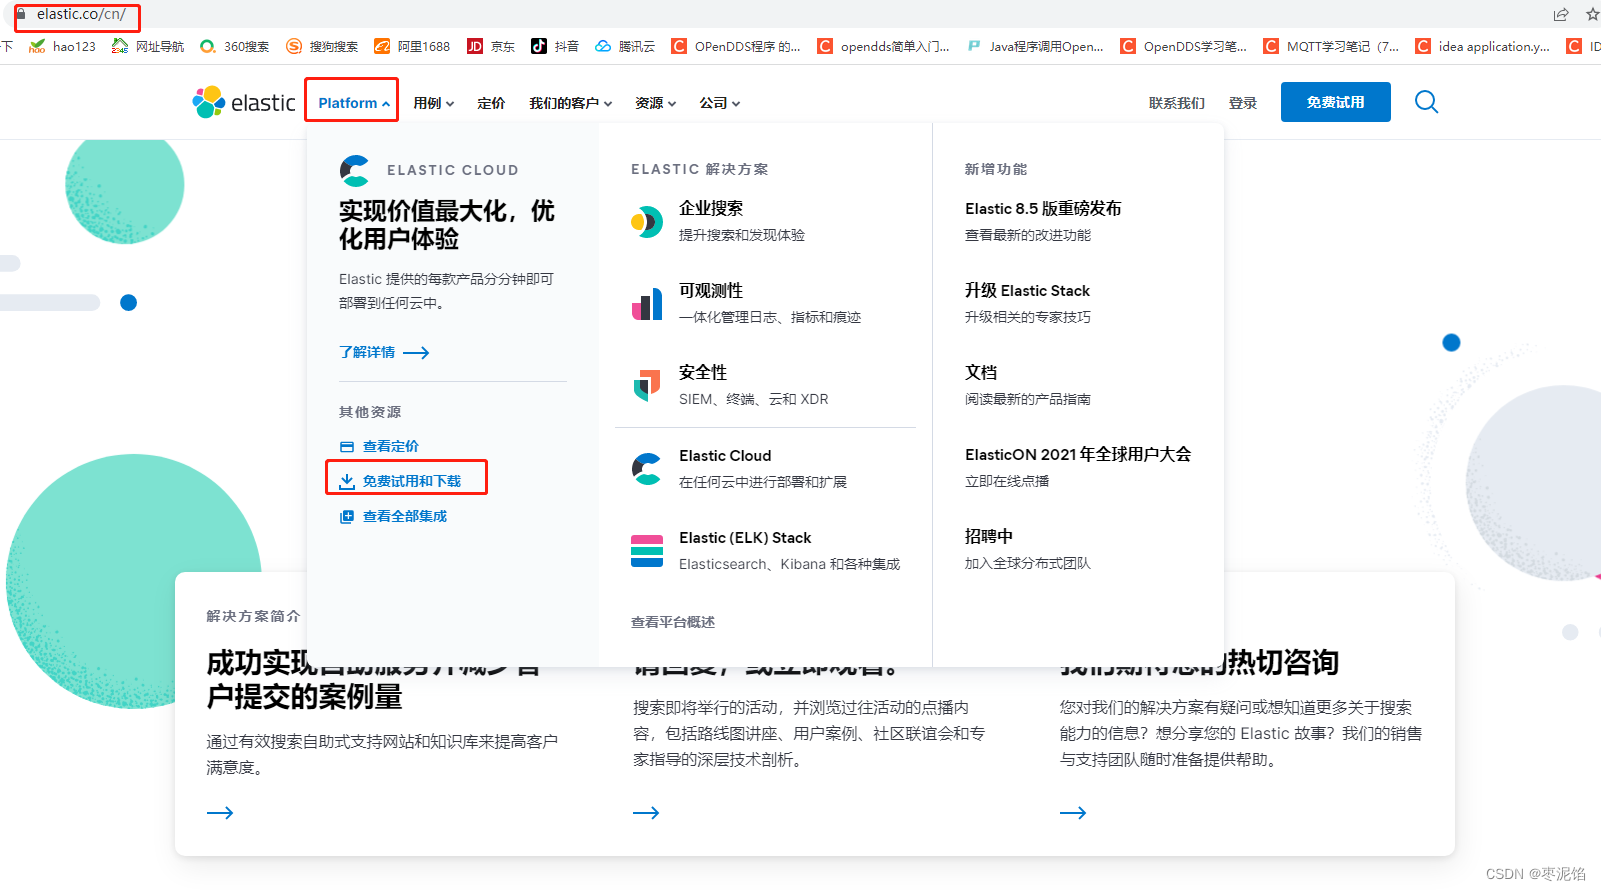Go to the elastic logo home link
The image size is (1601, 891).
point(244,102)
